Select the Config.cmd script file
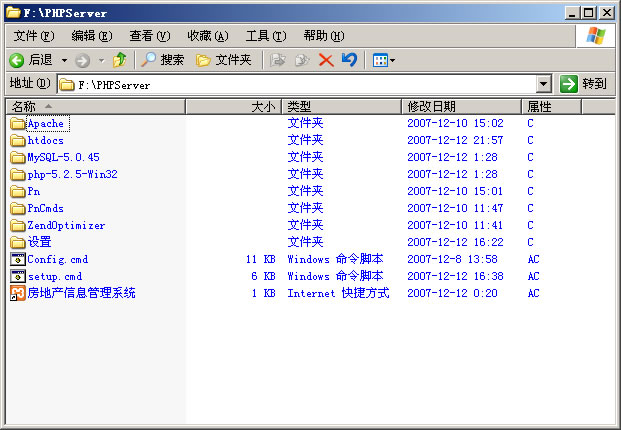This screenshot has height=430, width=621. (x=57, y=259)
